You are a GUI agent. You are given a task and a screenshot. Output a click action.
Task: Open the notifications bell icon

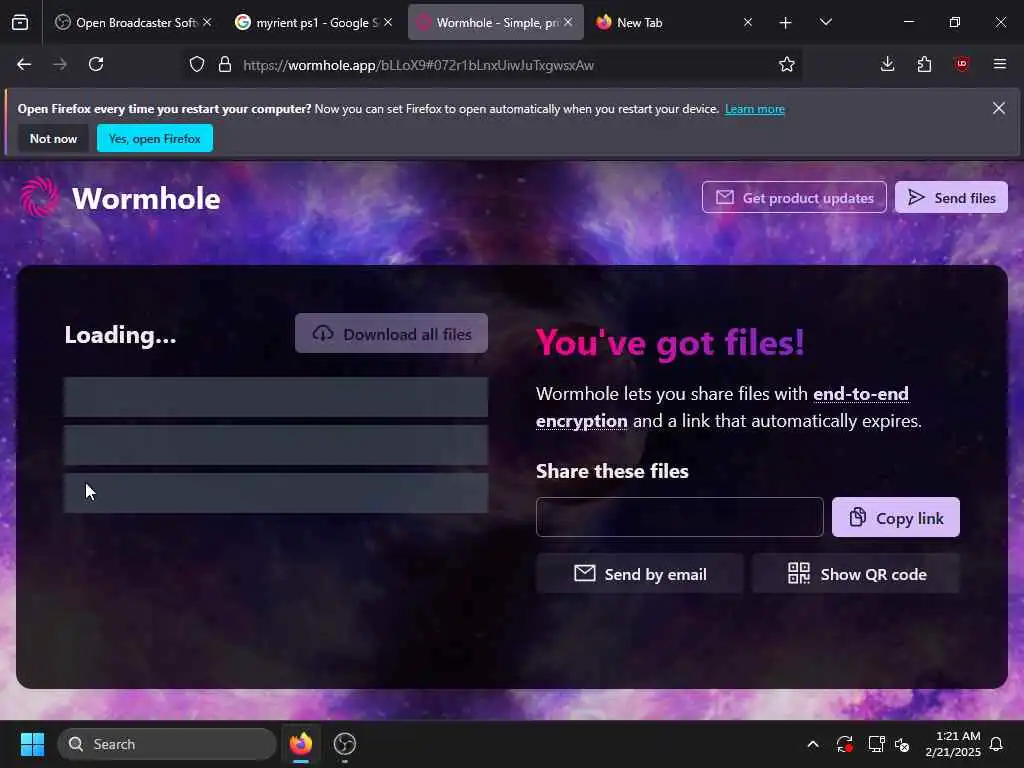[x=997, y=744]
